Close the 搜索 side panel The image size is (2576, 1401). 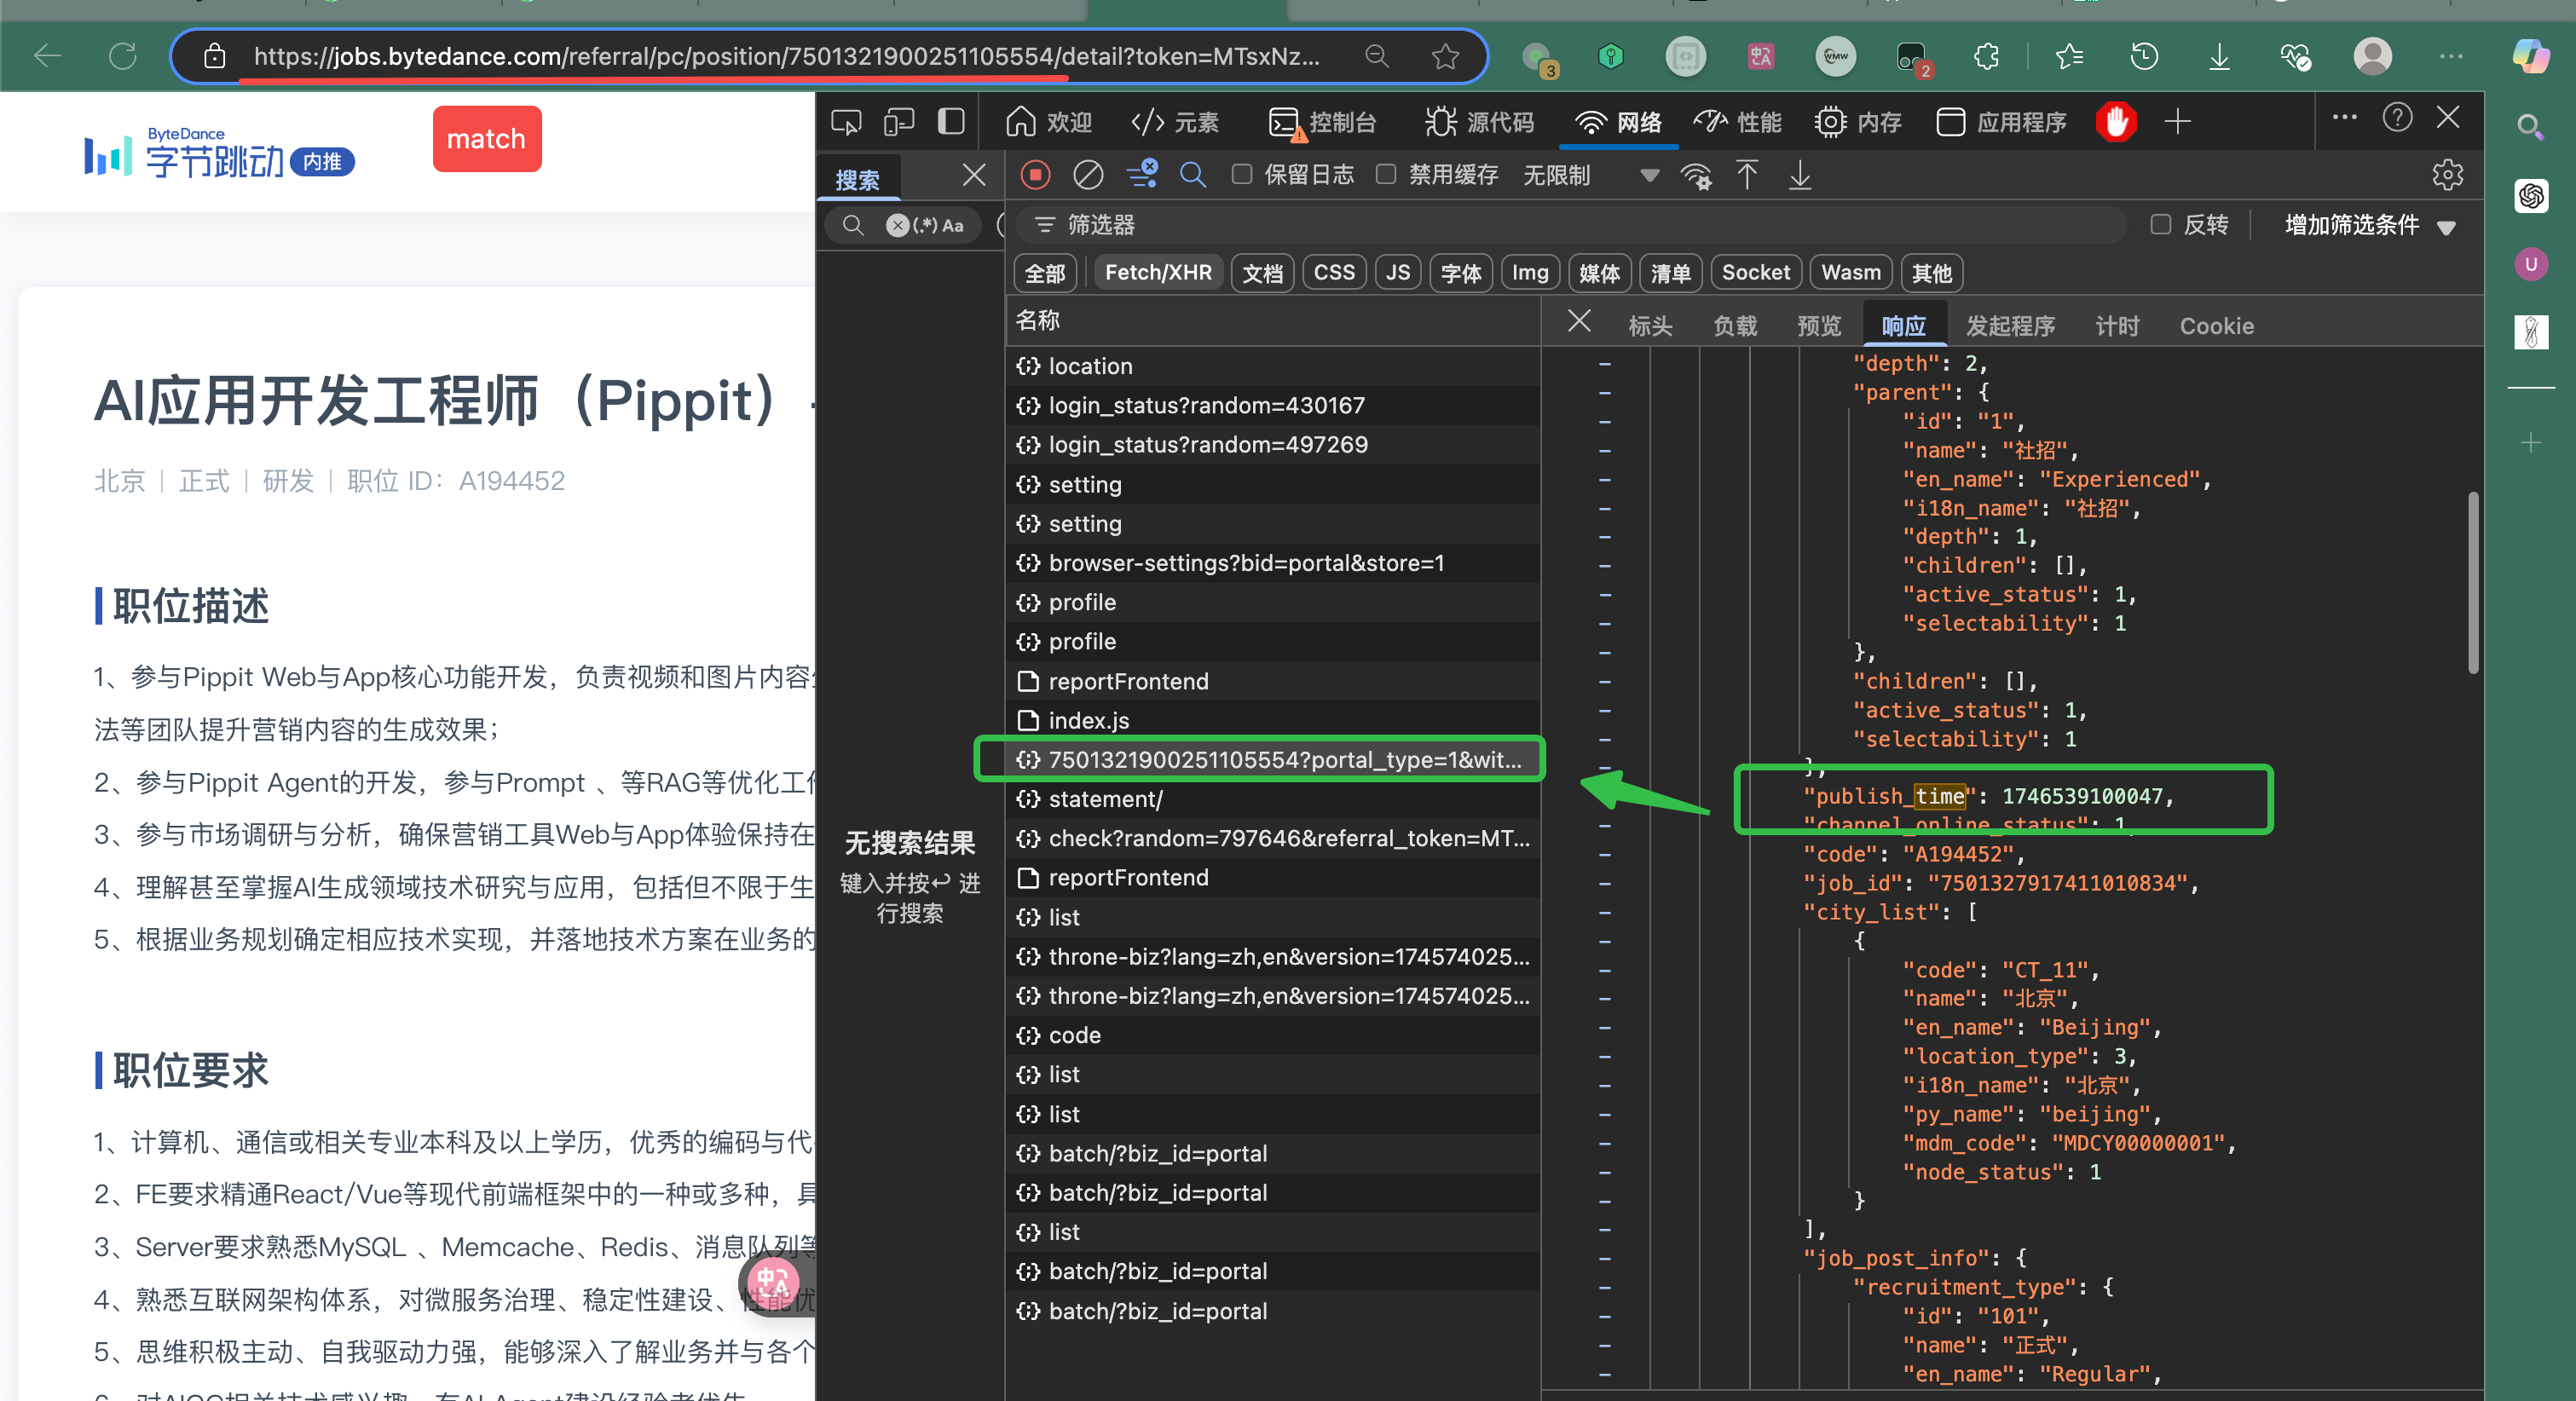[x=973, y=176]
